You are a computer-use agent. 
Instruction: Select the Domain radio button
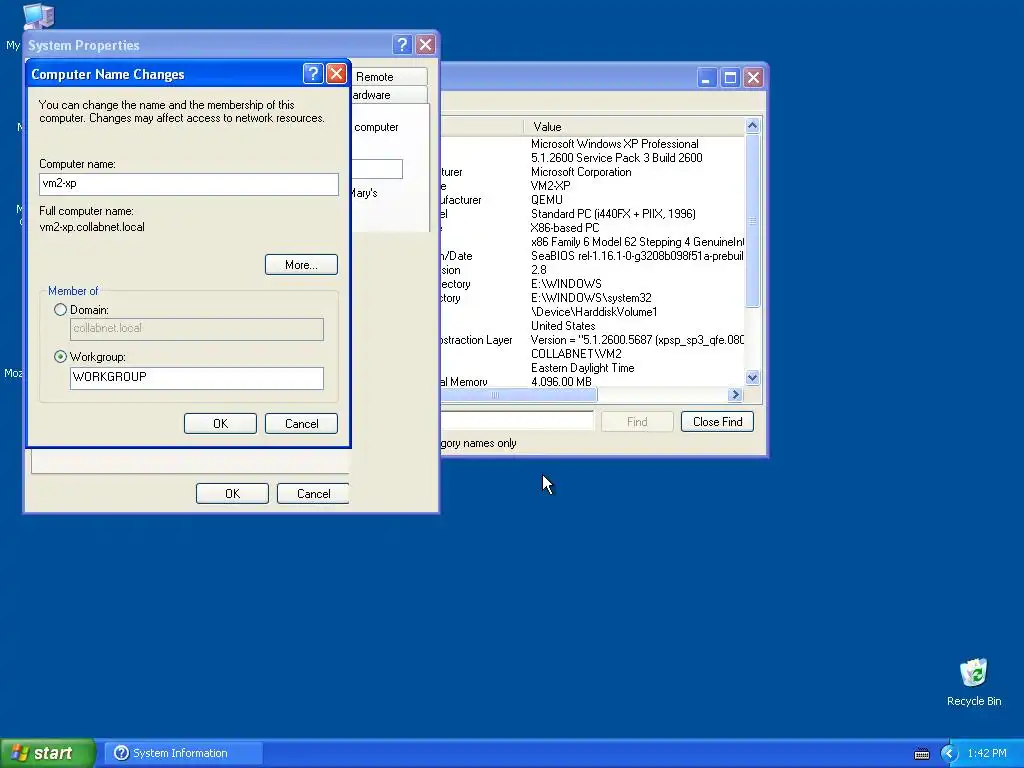tap(61, 310)
